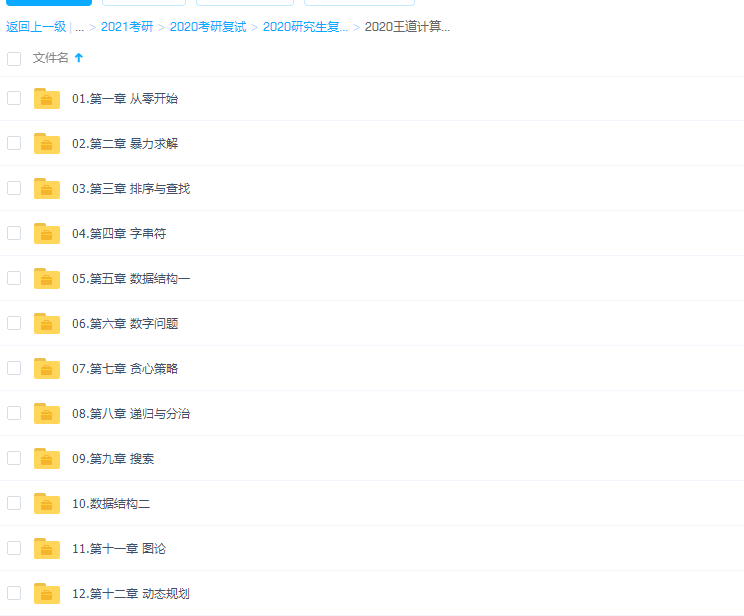Sort by clicking the 文件名 arrow

point(79,58)
